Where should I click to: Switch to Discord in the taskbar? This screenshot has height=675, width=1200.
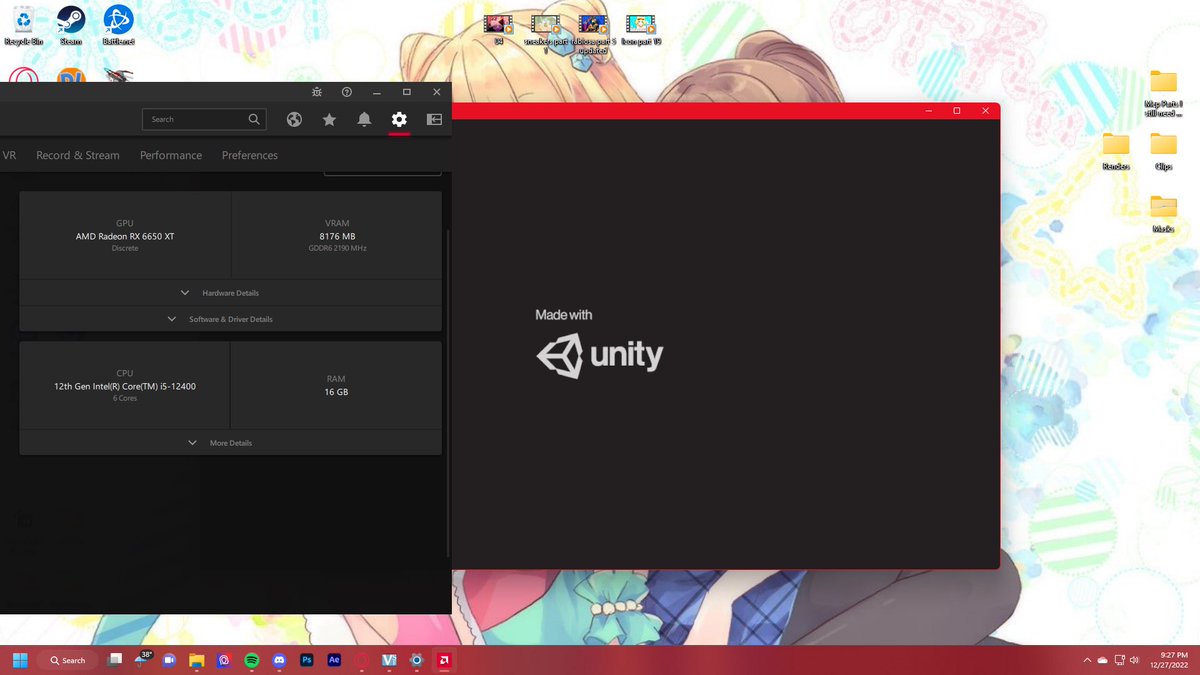point(279,660)
